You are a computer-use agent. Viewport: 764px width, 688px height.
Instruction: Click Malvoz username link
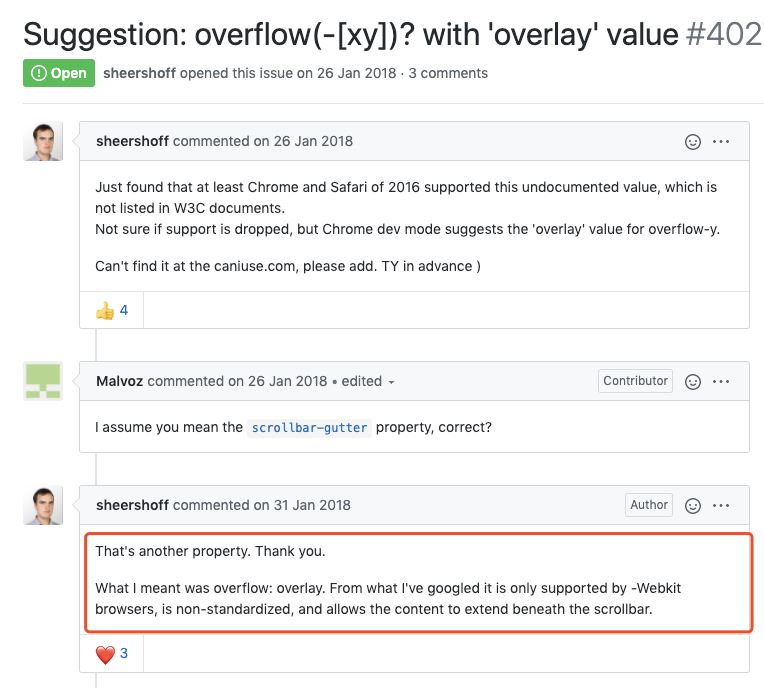(119, 381)
